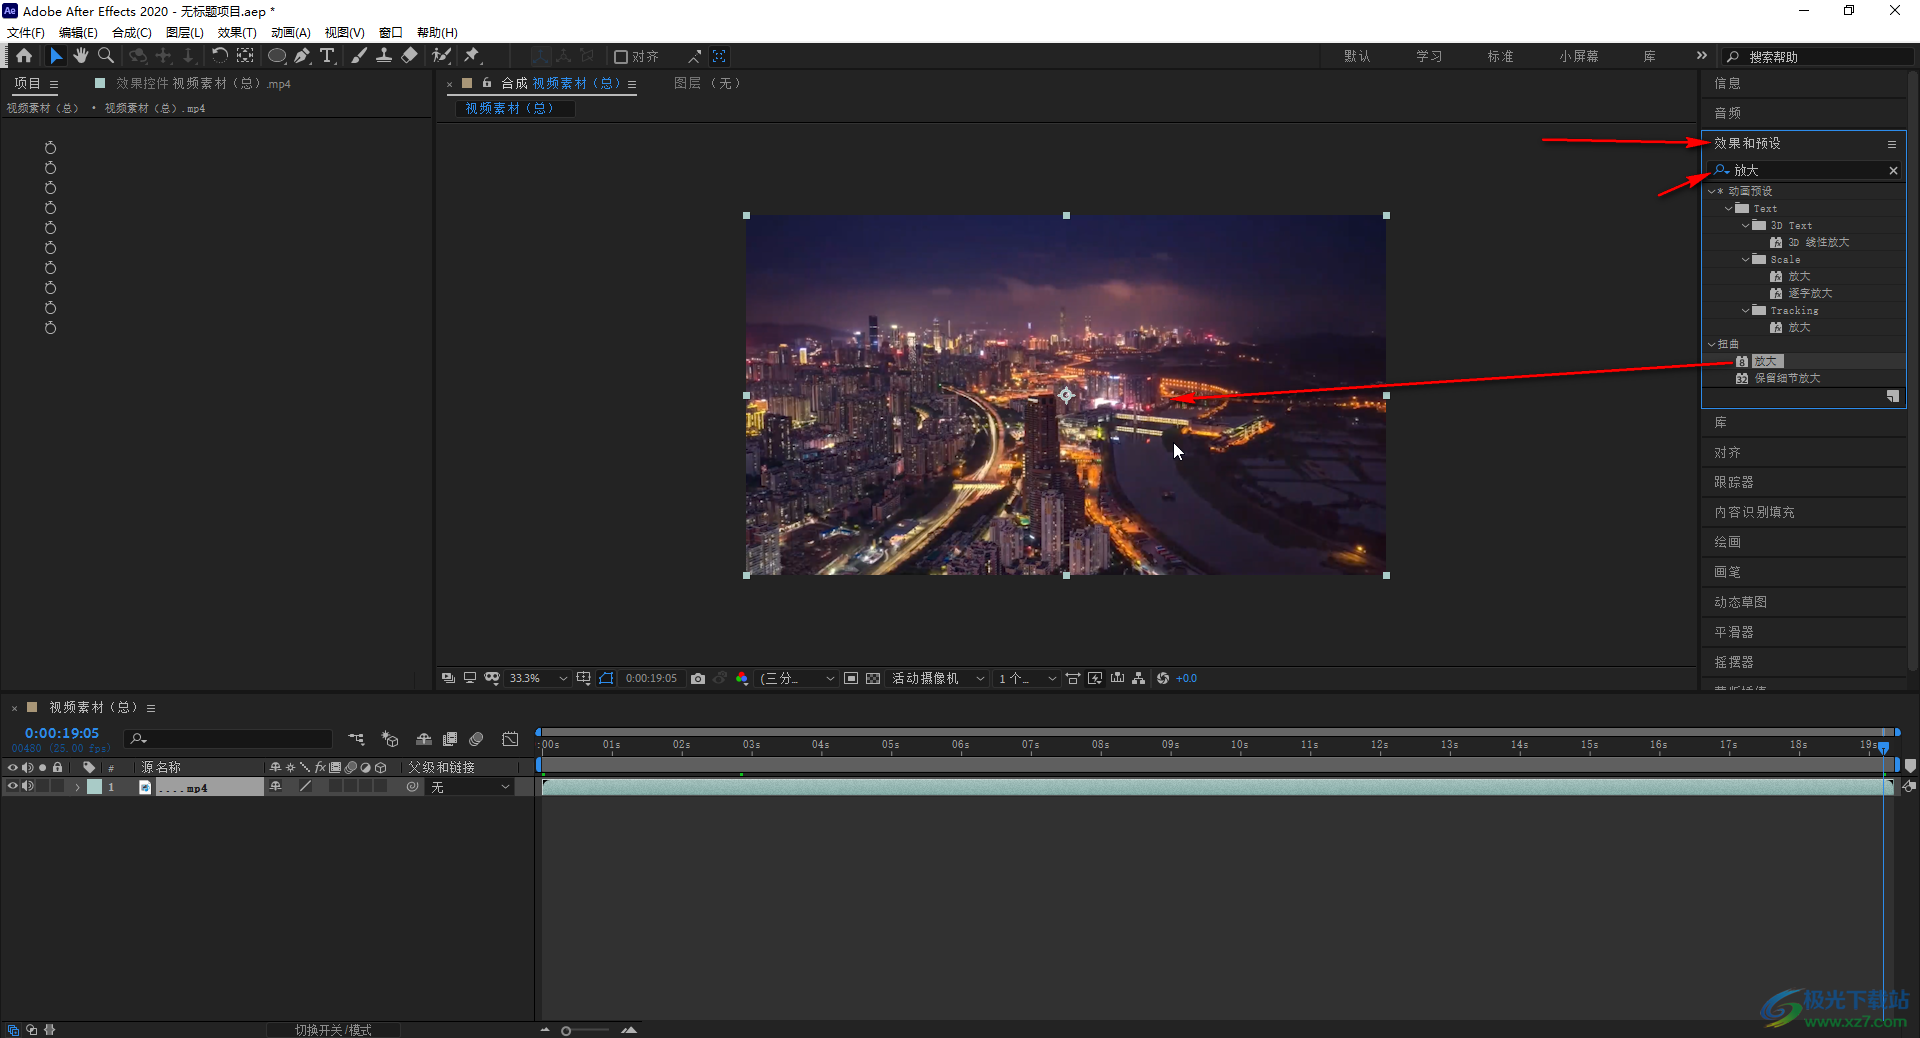Toggle lock switch for layer 1
The width and height of the screenshot is (1920, 1038).
coord(58,787)
